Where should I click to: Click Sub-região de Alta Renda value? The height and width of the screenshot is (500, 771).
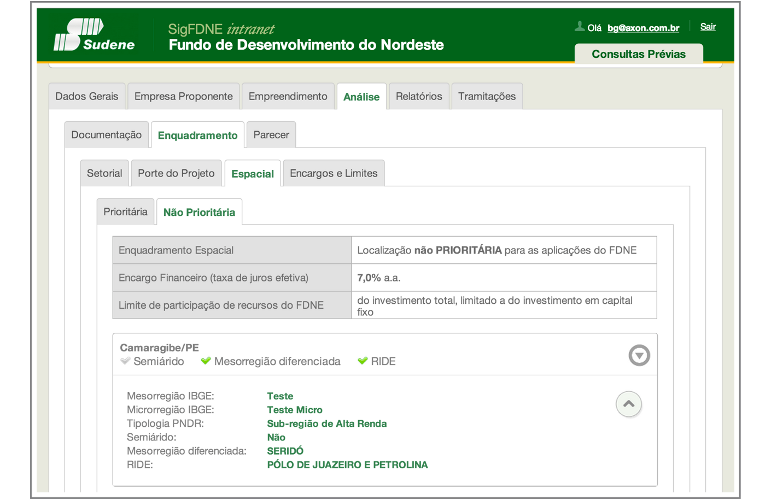click(x=327, y=423)
